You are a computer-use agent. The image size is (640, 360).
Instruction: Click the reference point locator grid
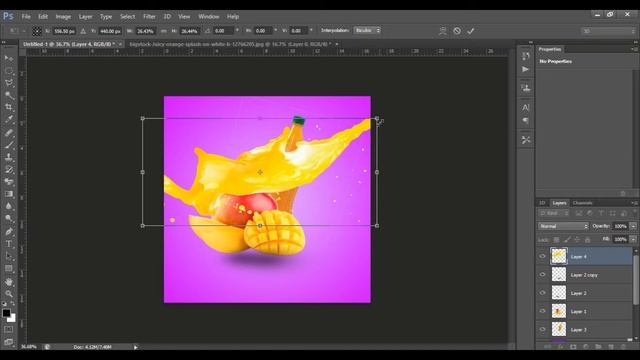37,31
